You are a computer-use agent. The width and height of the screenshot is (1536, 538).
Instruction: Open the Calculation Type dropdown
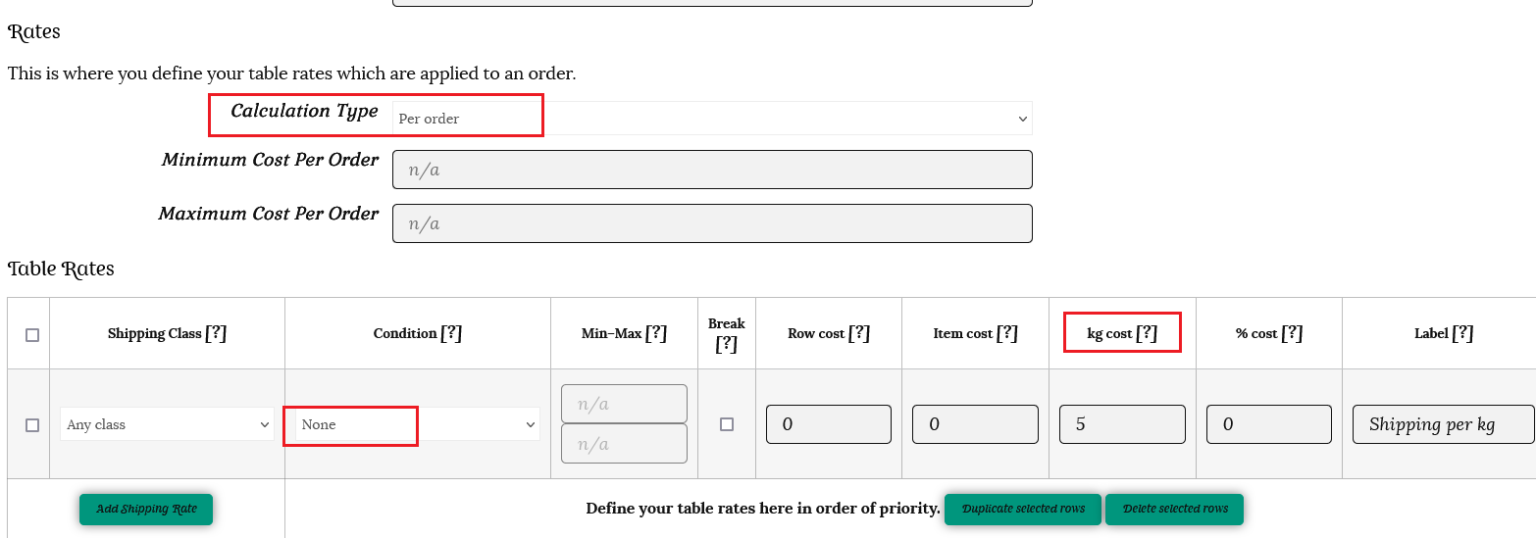tap(712, 118)
